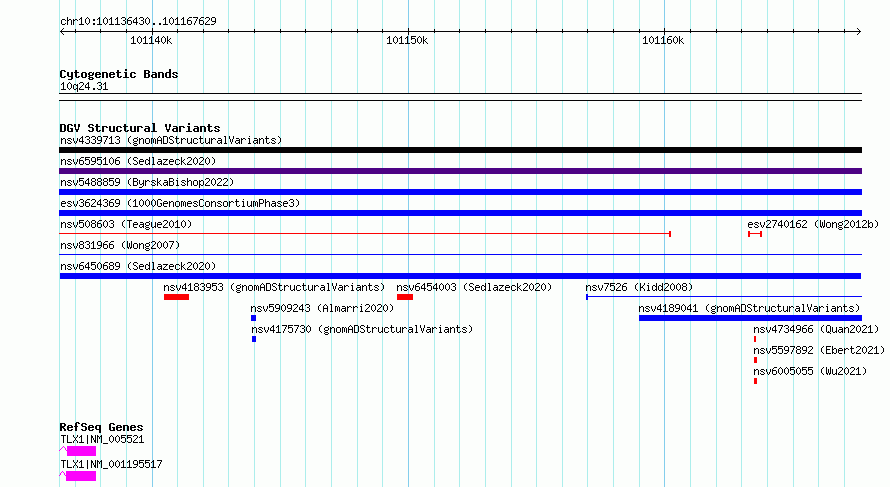Click the nsv4734966 red tick mark
890x487 pixels.
pos(755,339)
